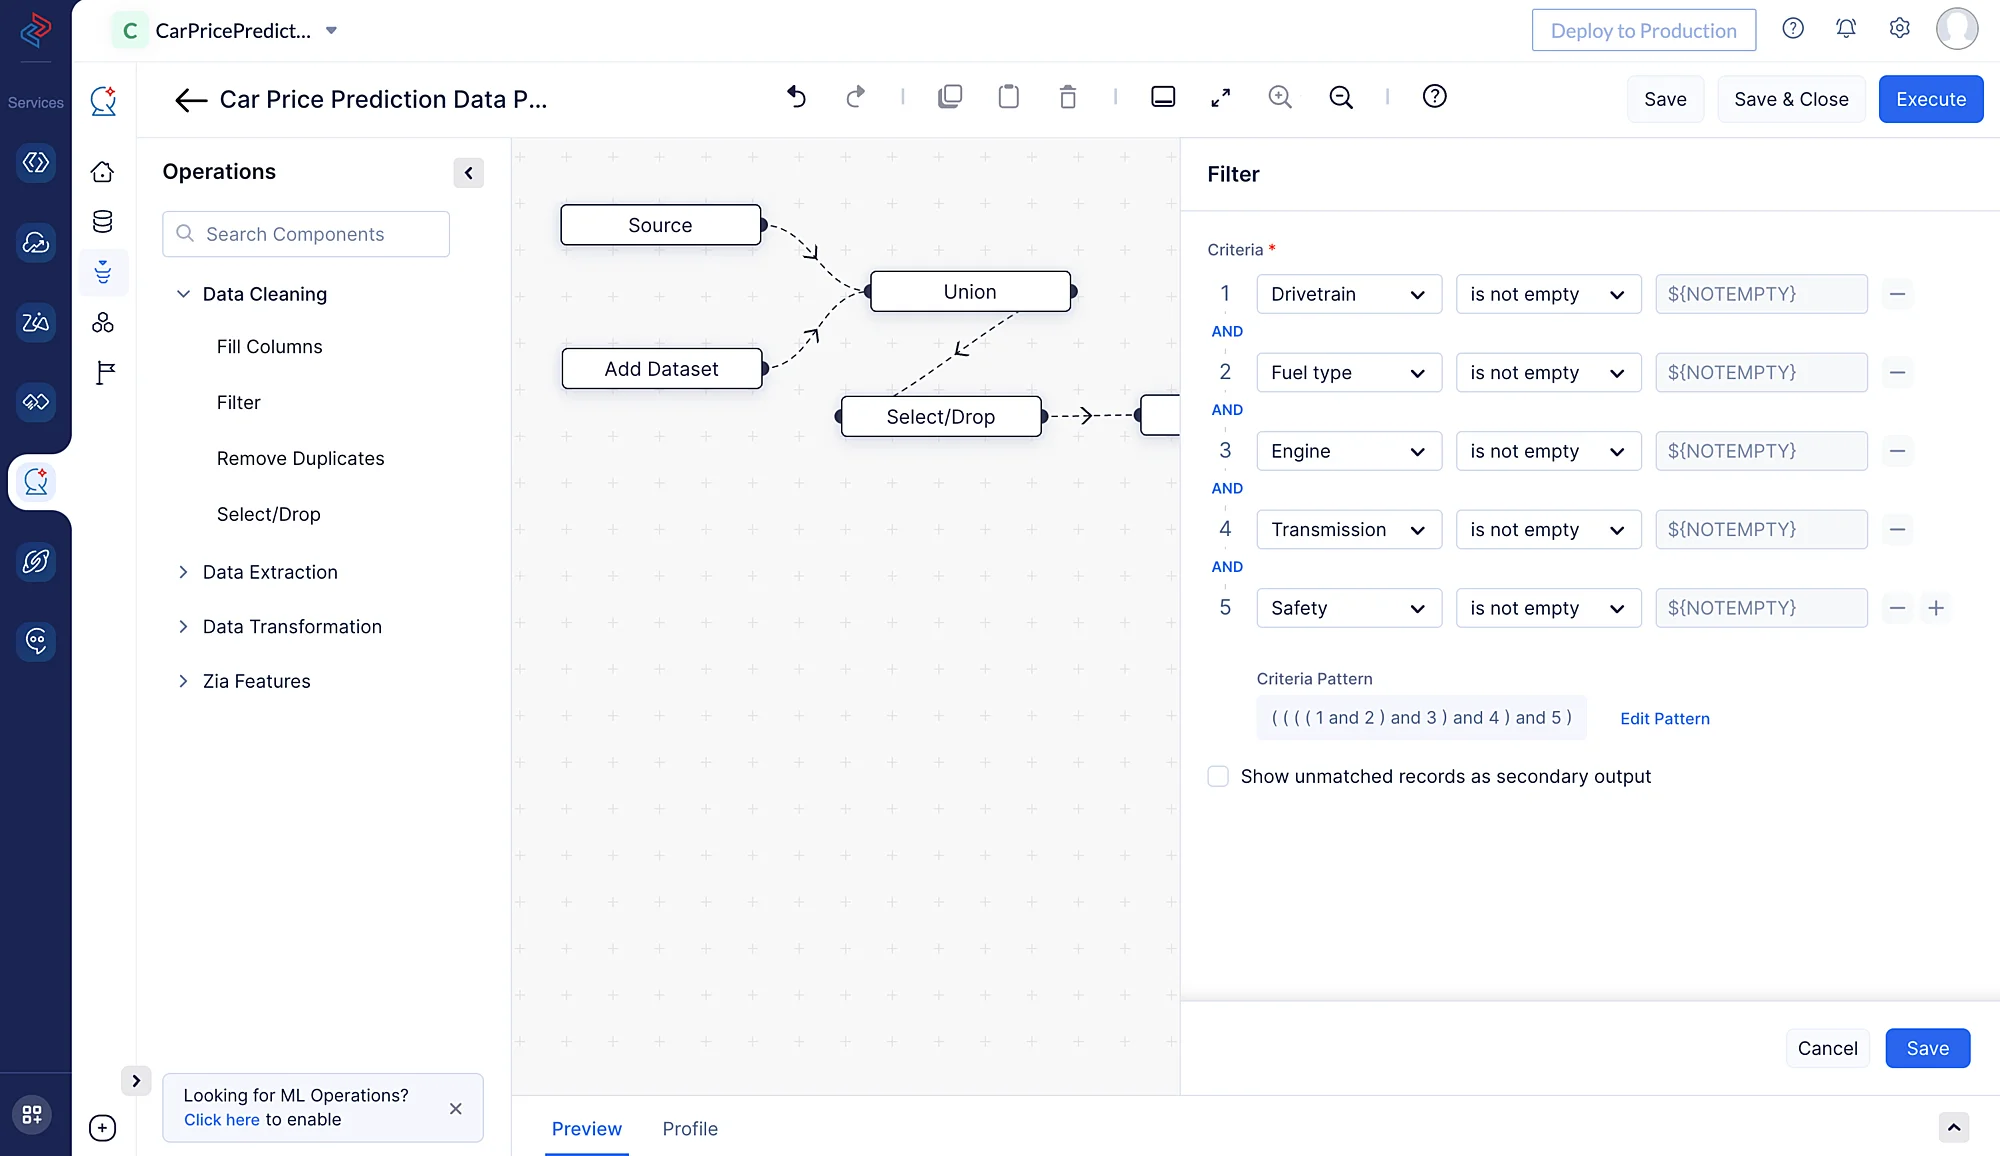The width and height of the screenshot is (2000, 1156).
Task: Click plus icon to add criteria row
Action: [1936, 608]
